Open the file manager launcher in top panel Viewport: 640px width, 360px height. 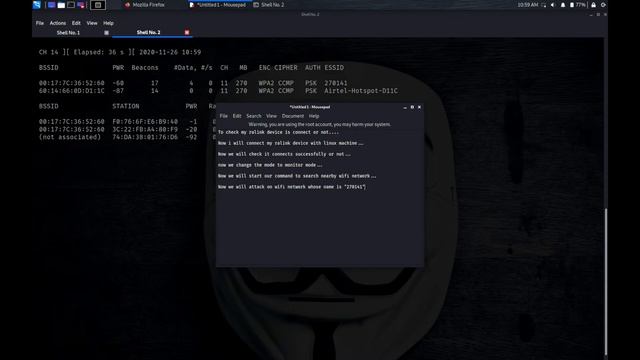click(x=61, y=5)
